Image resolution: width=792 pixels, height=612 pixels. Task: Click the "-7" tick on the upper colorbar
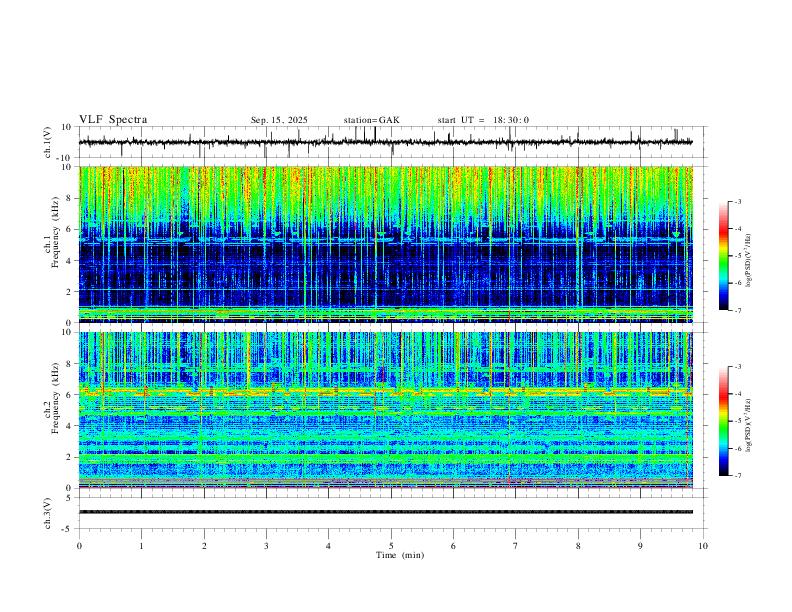pyautogui.click(x=738, y=311)
